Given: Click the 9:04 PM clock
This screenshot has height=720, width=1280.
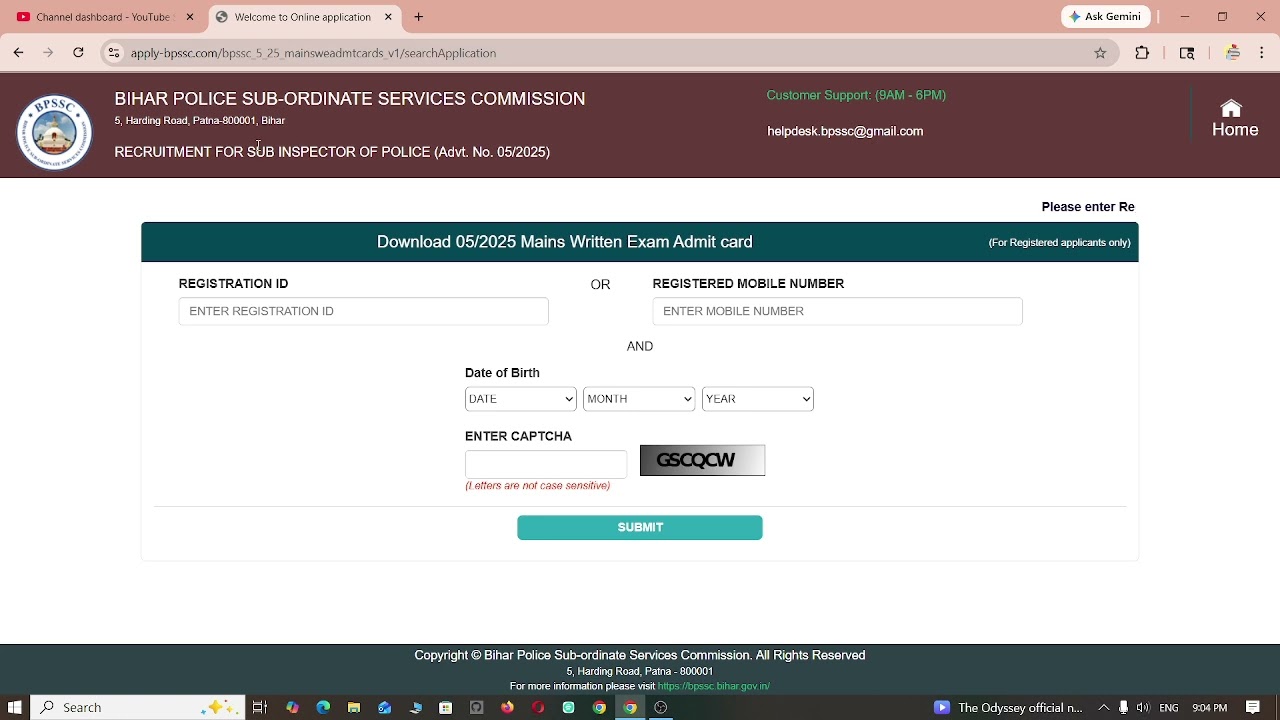Looking at the screenshot, I should [1210, 708].
